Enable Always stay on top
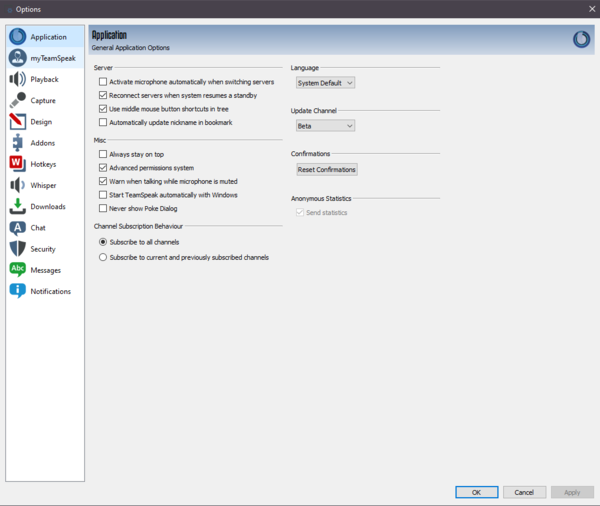 (x=103, y=154)
